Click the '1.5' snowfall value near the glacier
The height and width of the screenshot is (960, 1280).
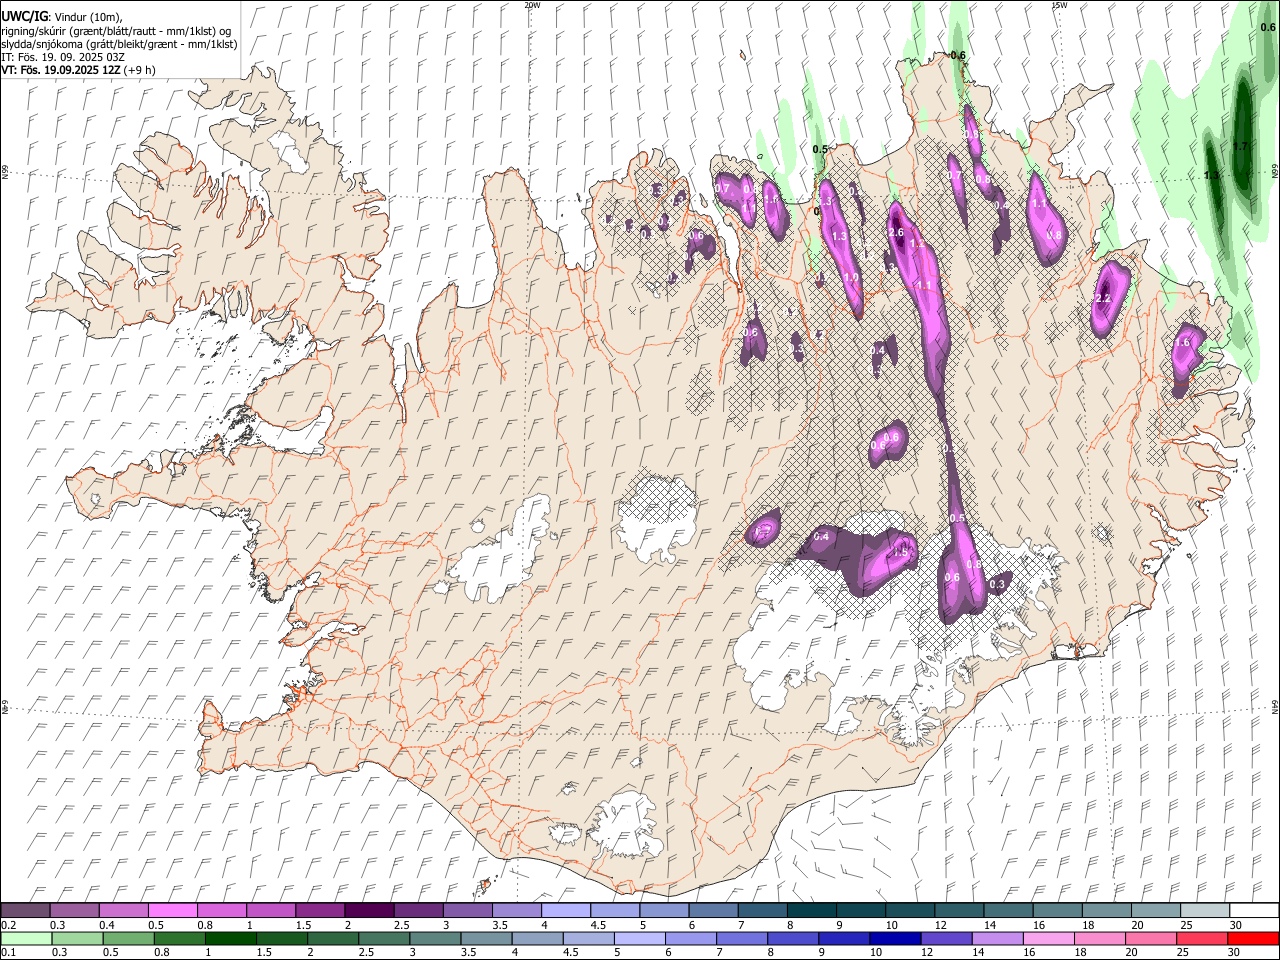coord(900,553)
